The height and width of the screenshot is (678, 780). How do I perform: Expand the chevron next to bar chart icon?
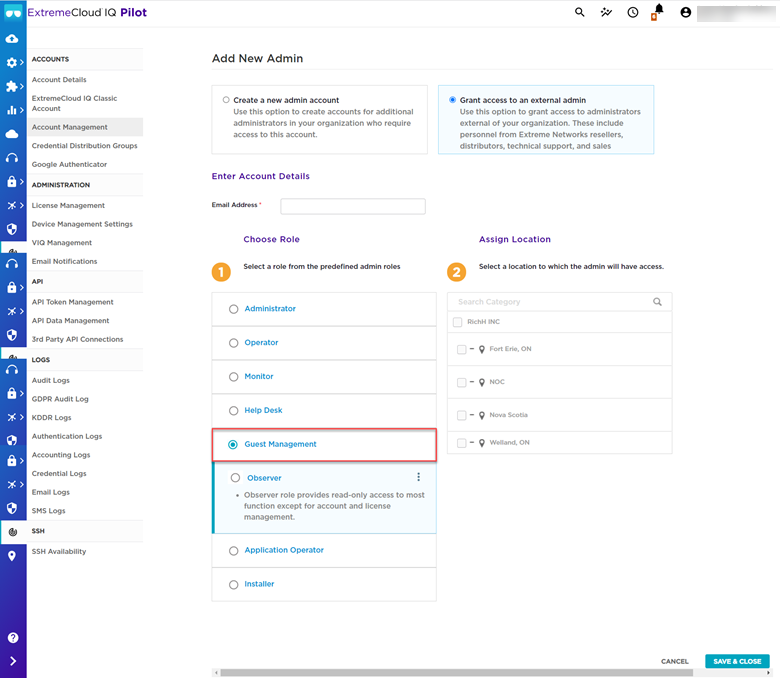pos(22,110)
